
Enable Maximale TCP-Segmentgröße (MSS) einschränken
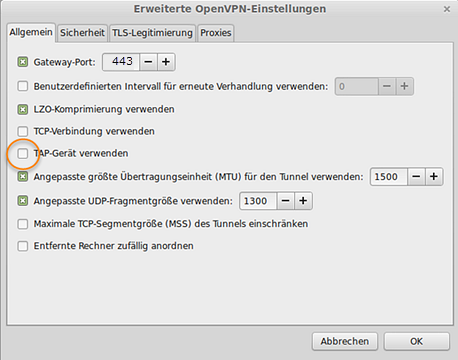pyautogui.click(x=23, y=224)
